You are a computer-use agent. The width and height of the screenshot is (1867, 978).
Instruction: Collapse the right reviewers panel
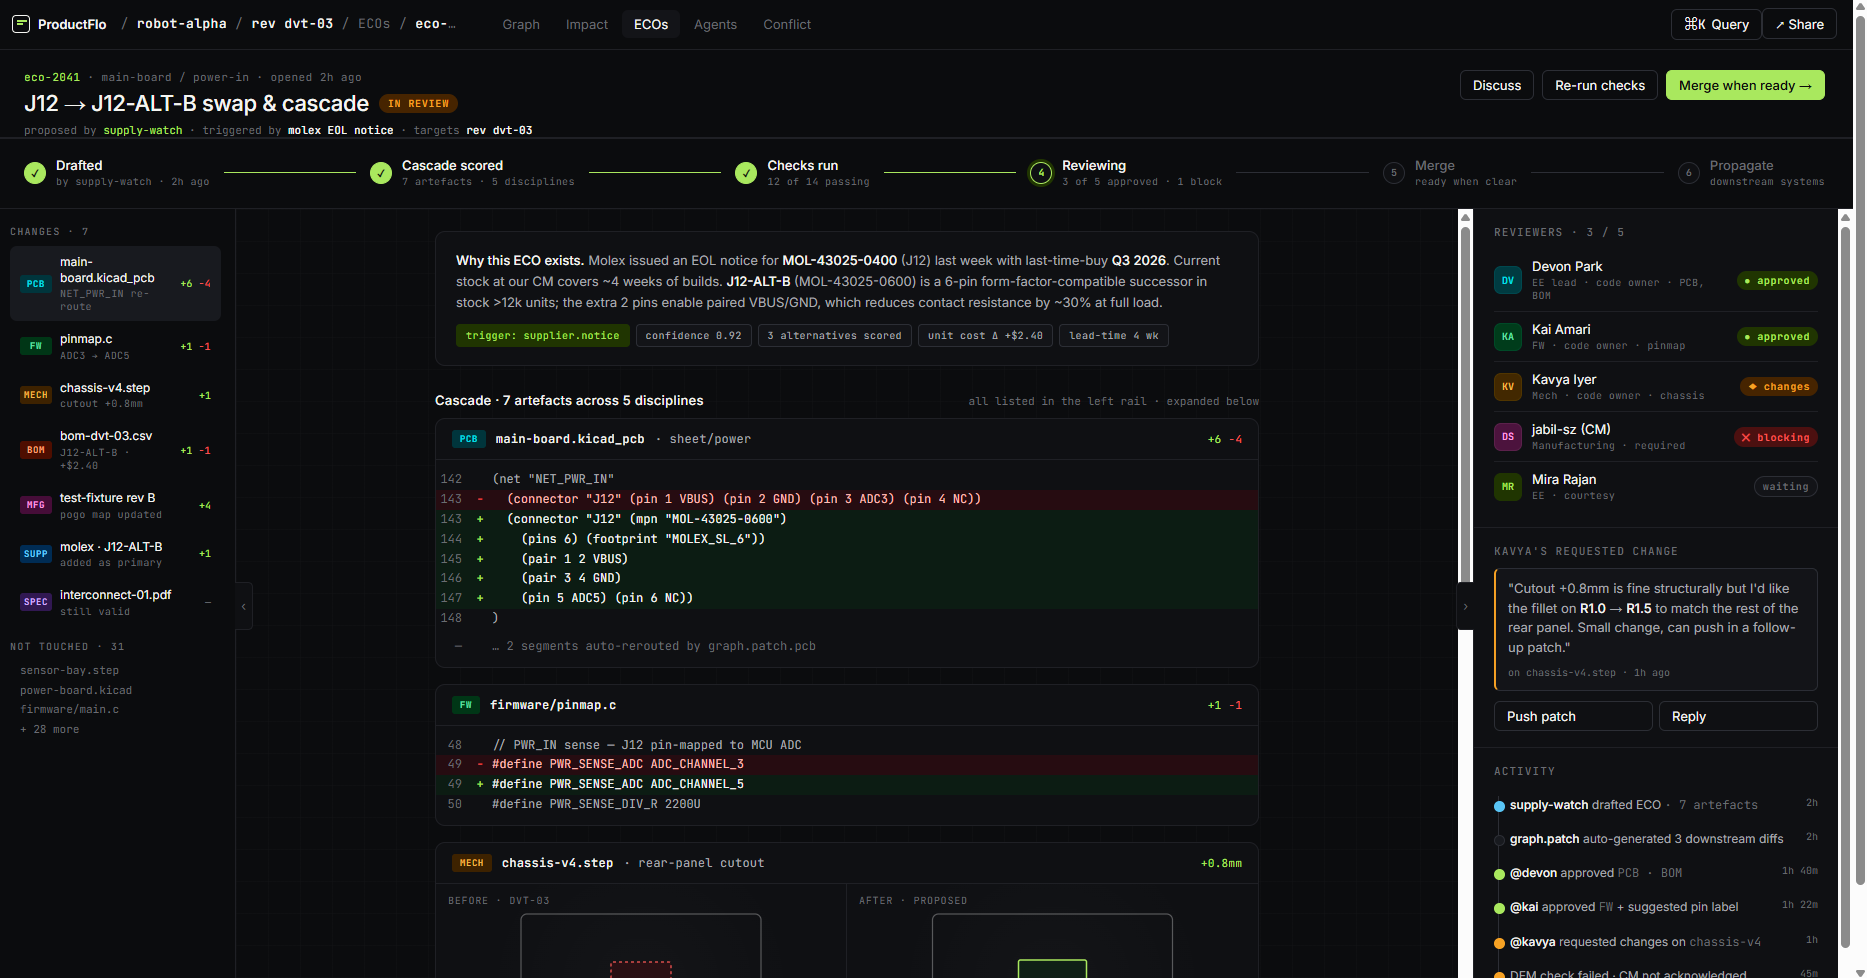pyautogui.click(x=1465, y=606)
